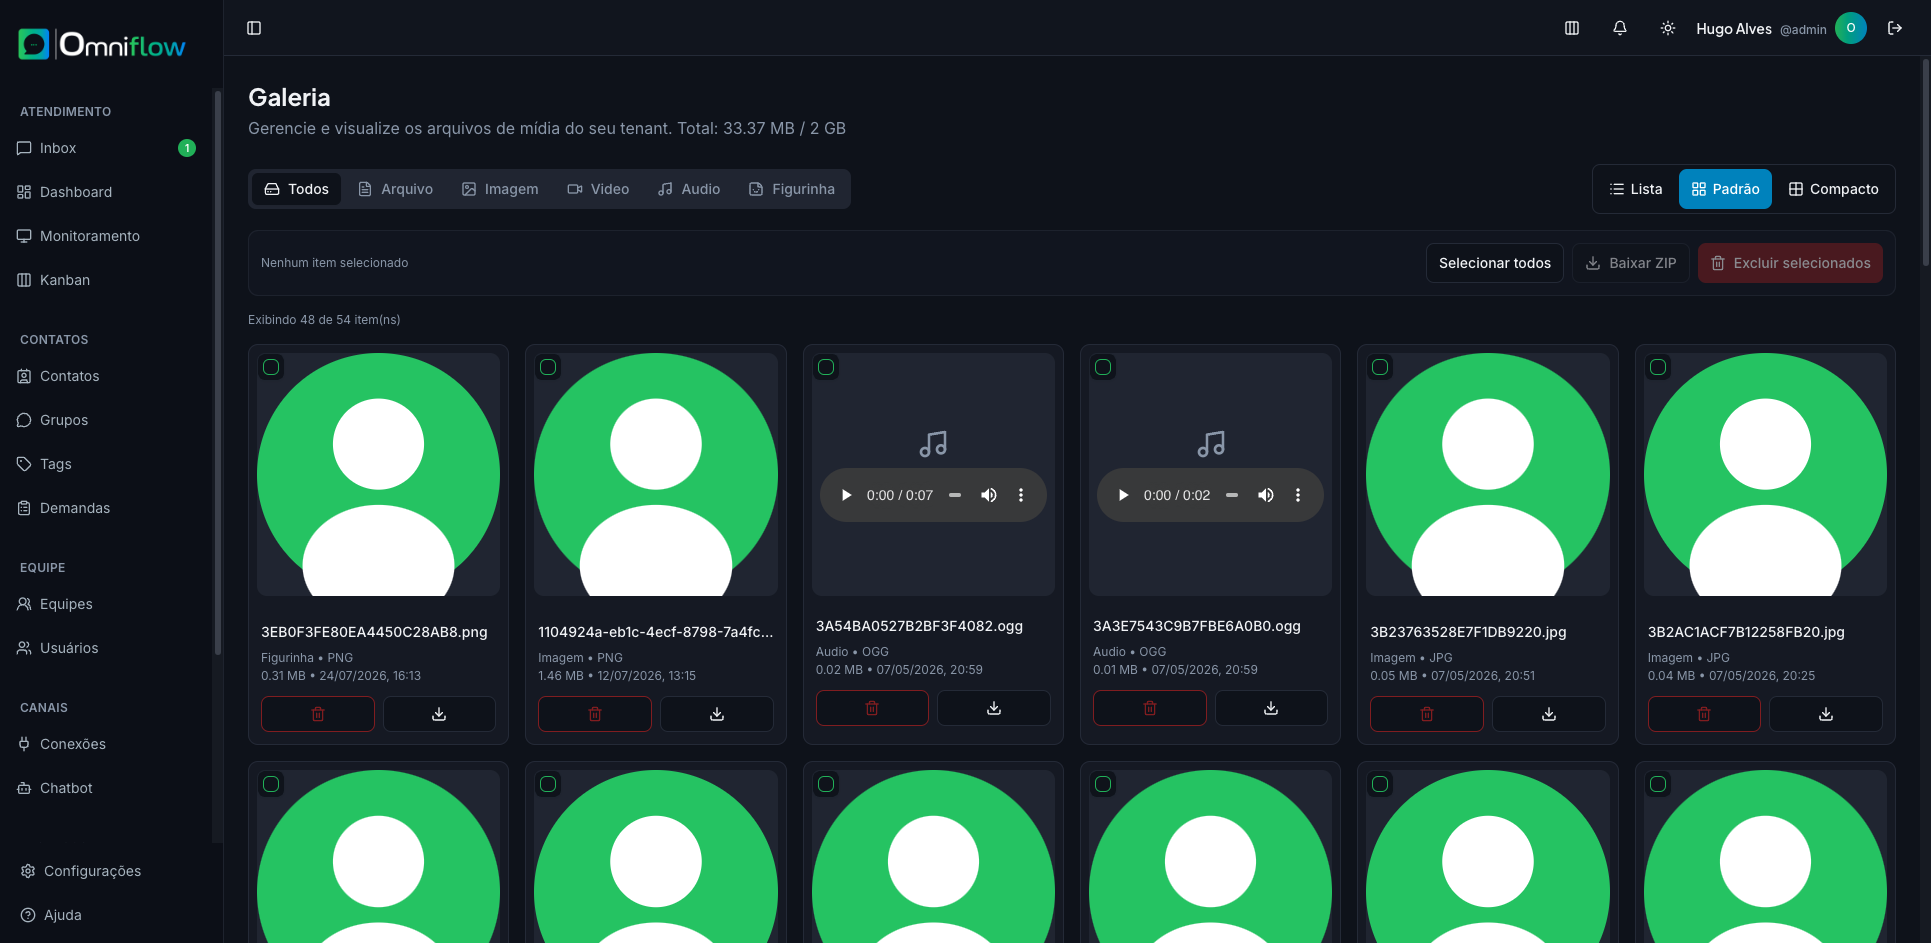Download 3B2AC1ACF7B12258FB20.jpg
Image resolution: width=1931 pixels, height=943 pixels.
pos(1826,714)
